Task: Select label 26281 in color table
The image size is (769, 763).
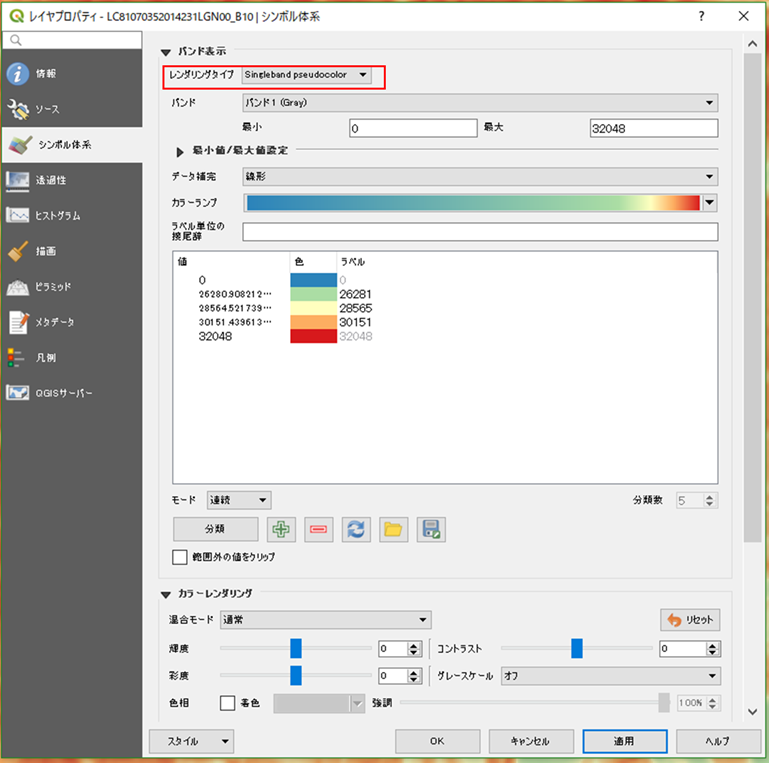Action: point(356,294)
